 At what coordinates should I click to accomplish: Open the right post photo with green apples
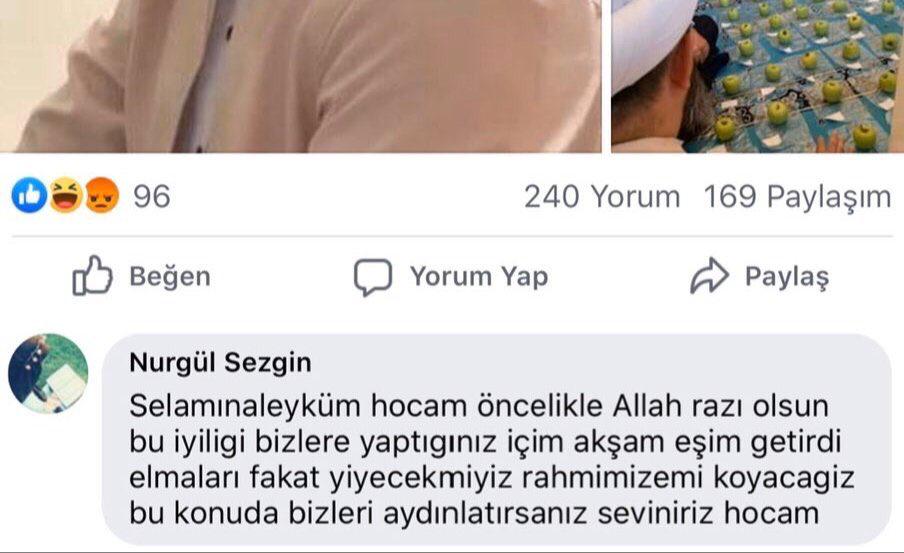[758, 76]
